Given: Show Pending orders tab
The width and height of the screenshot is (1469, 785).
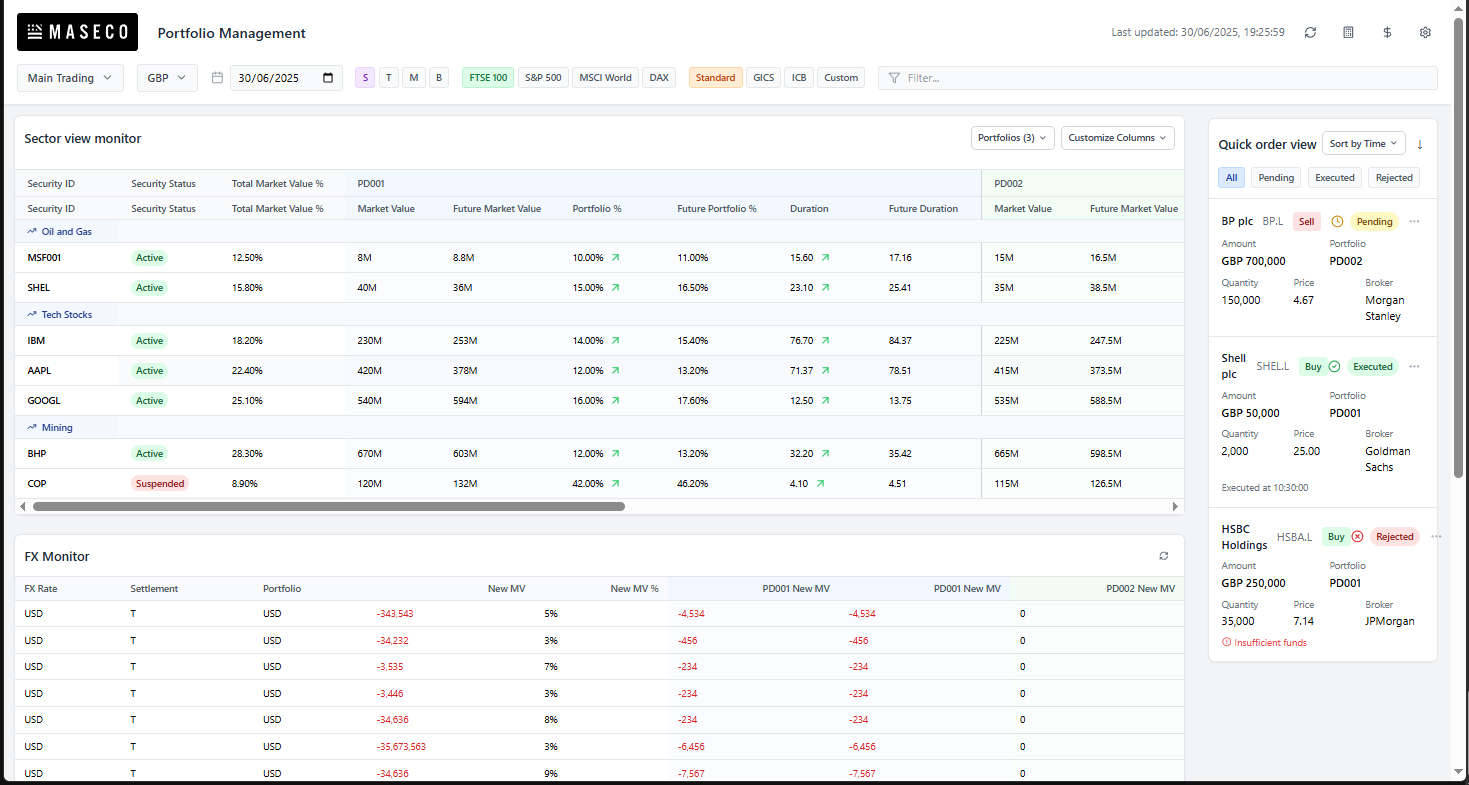Looking at the screenshot, I should pos(1276,177).
